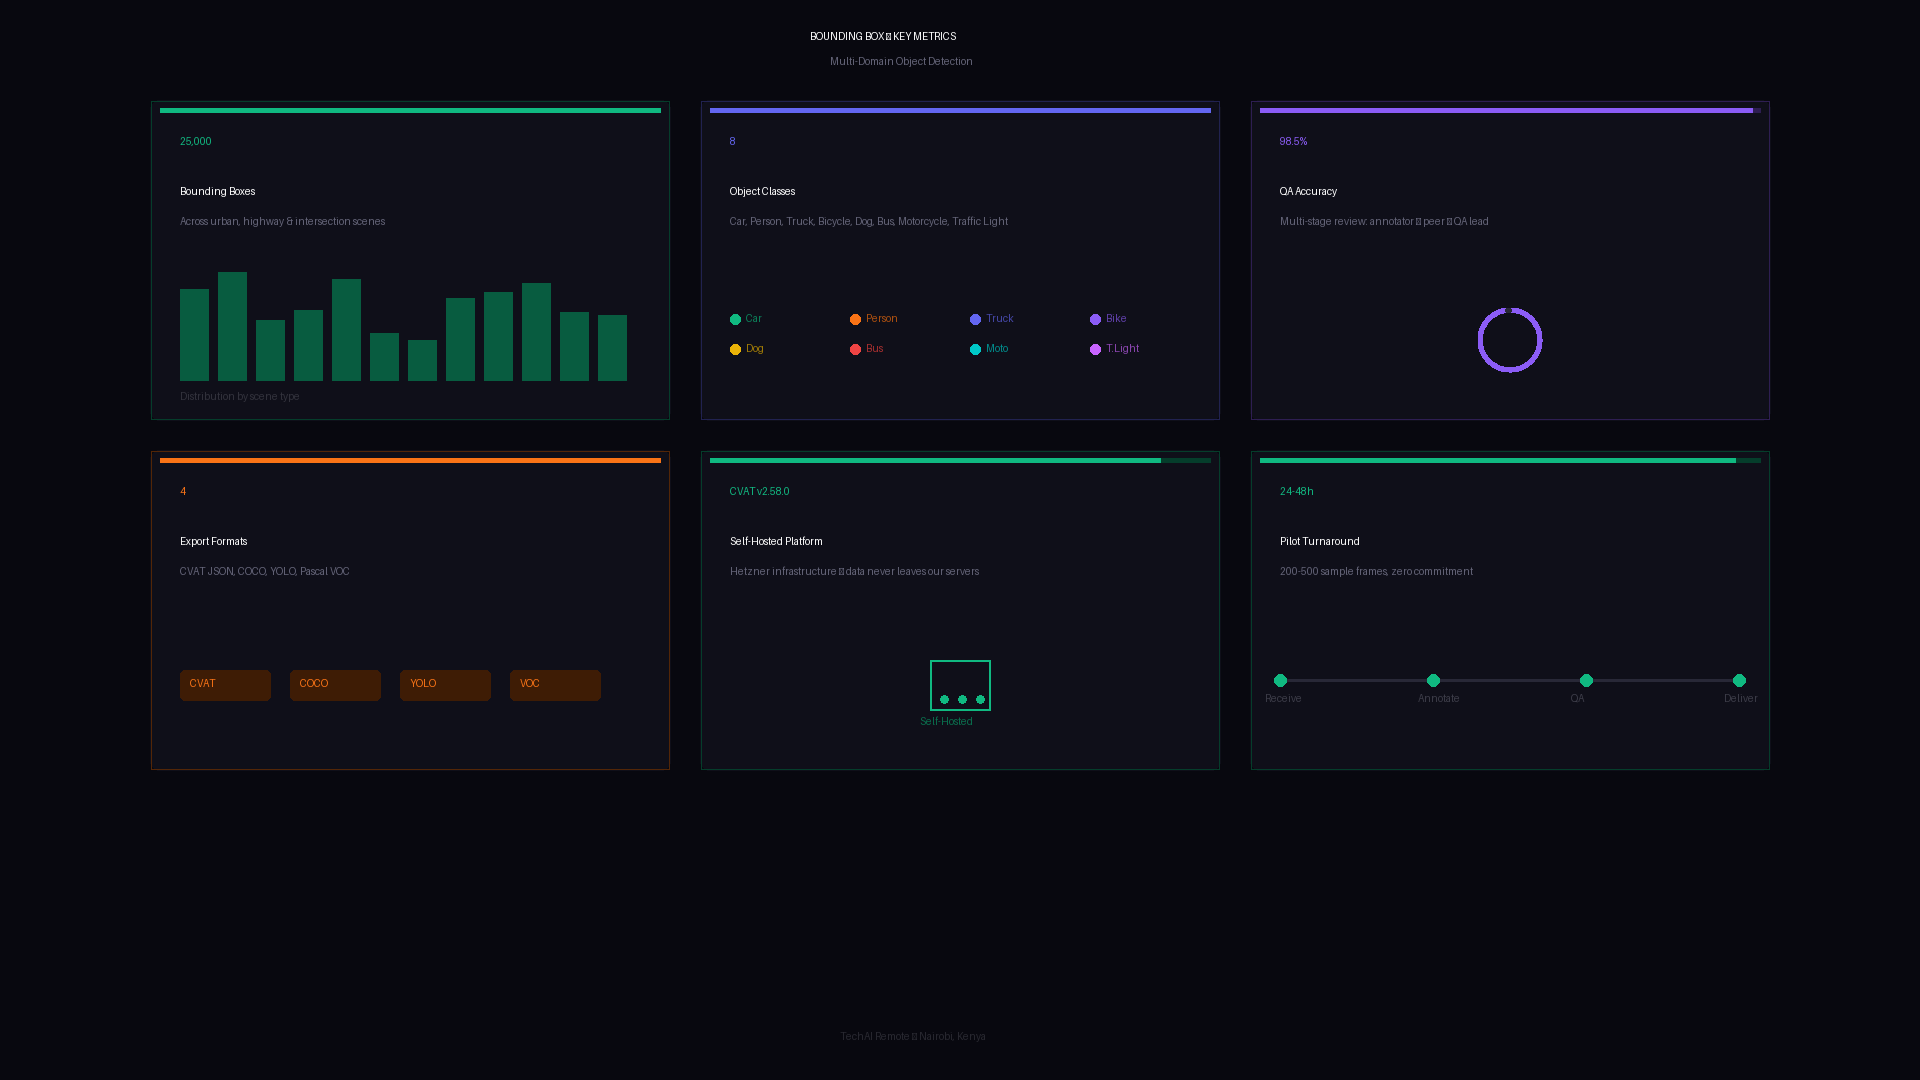The height and width of the screenshot is (1080, 1920).
Task: Click the "4" Export Formats metric value
Action: (183, 492)
